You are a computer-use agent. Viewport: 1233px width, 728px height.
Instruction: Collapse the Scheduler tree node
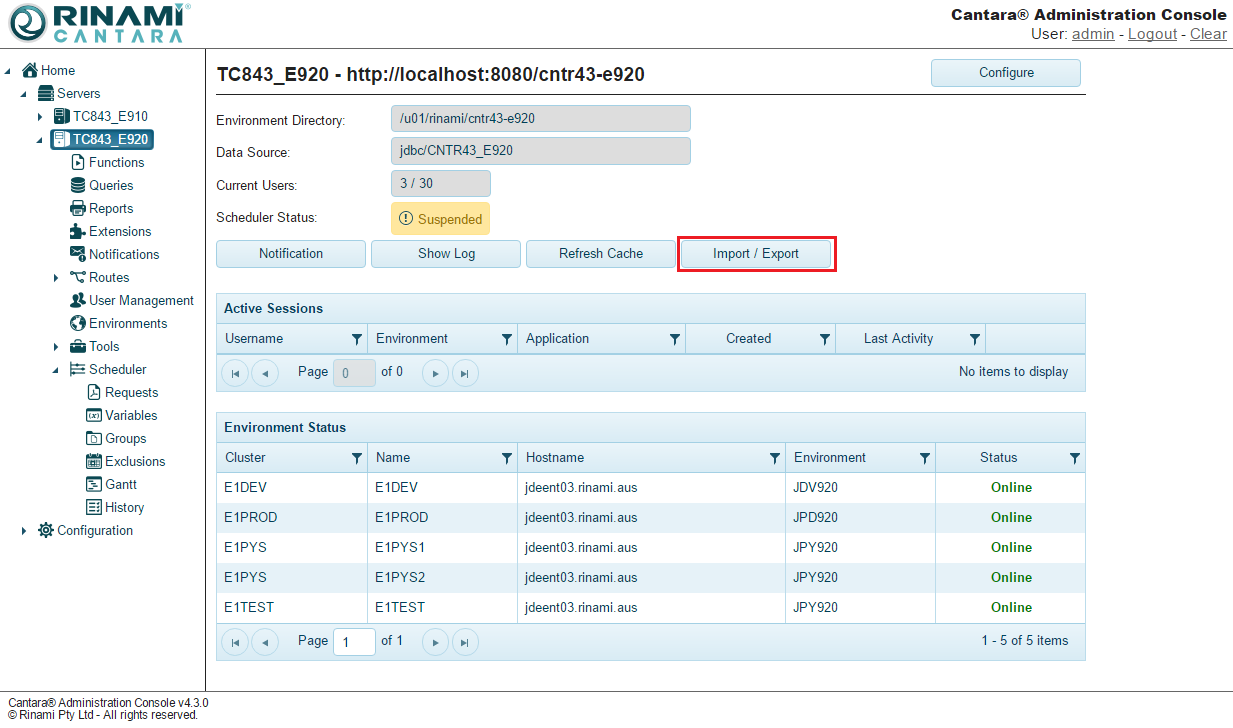click(56, 370)
